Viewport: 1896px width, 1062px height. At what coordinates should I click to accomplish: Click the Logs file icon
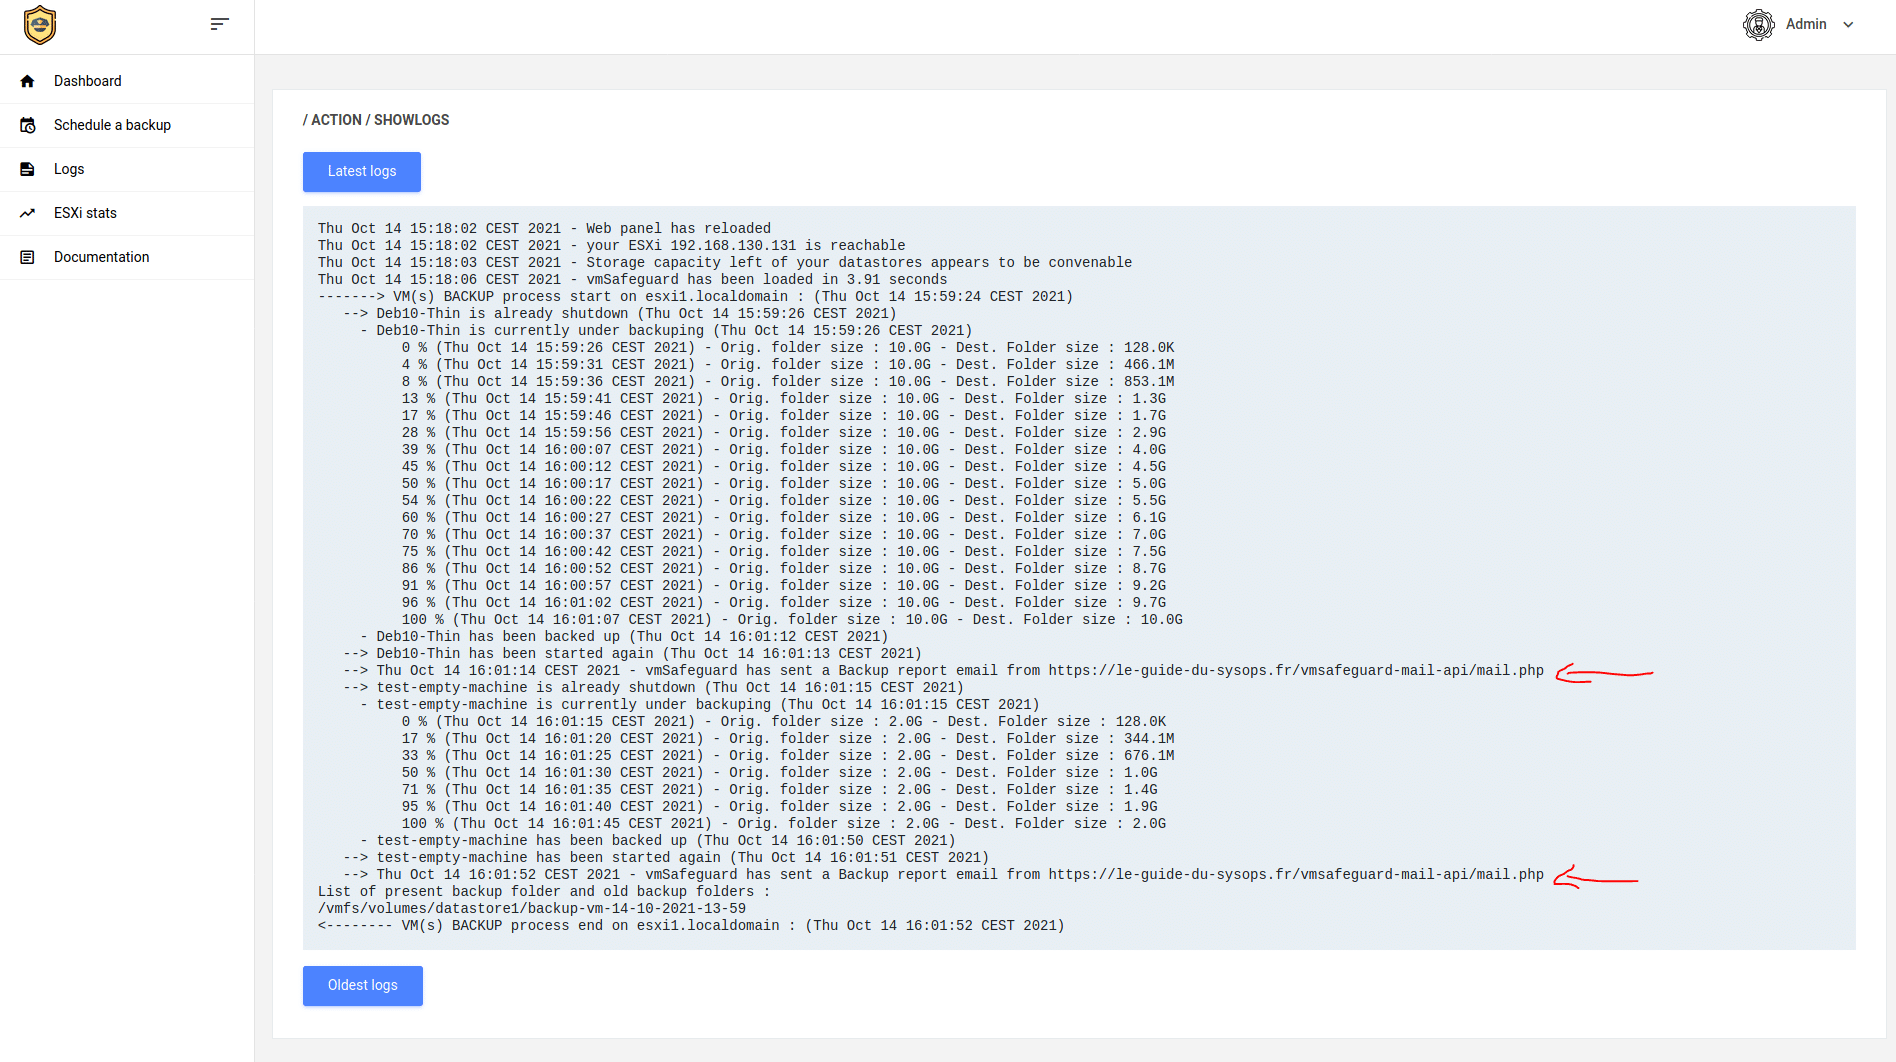[28, 169]
